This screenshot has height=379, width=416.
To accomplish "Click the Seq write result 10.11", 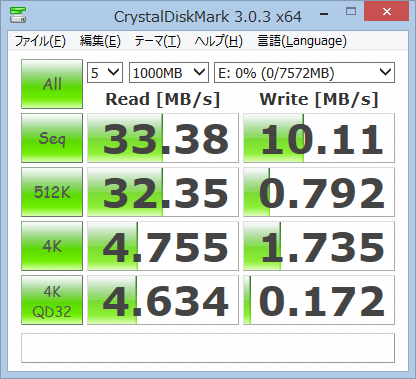I will (319, 138).
